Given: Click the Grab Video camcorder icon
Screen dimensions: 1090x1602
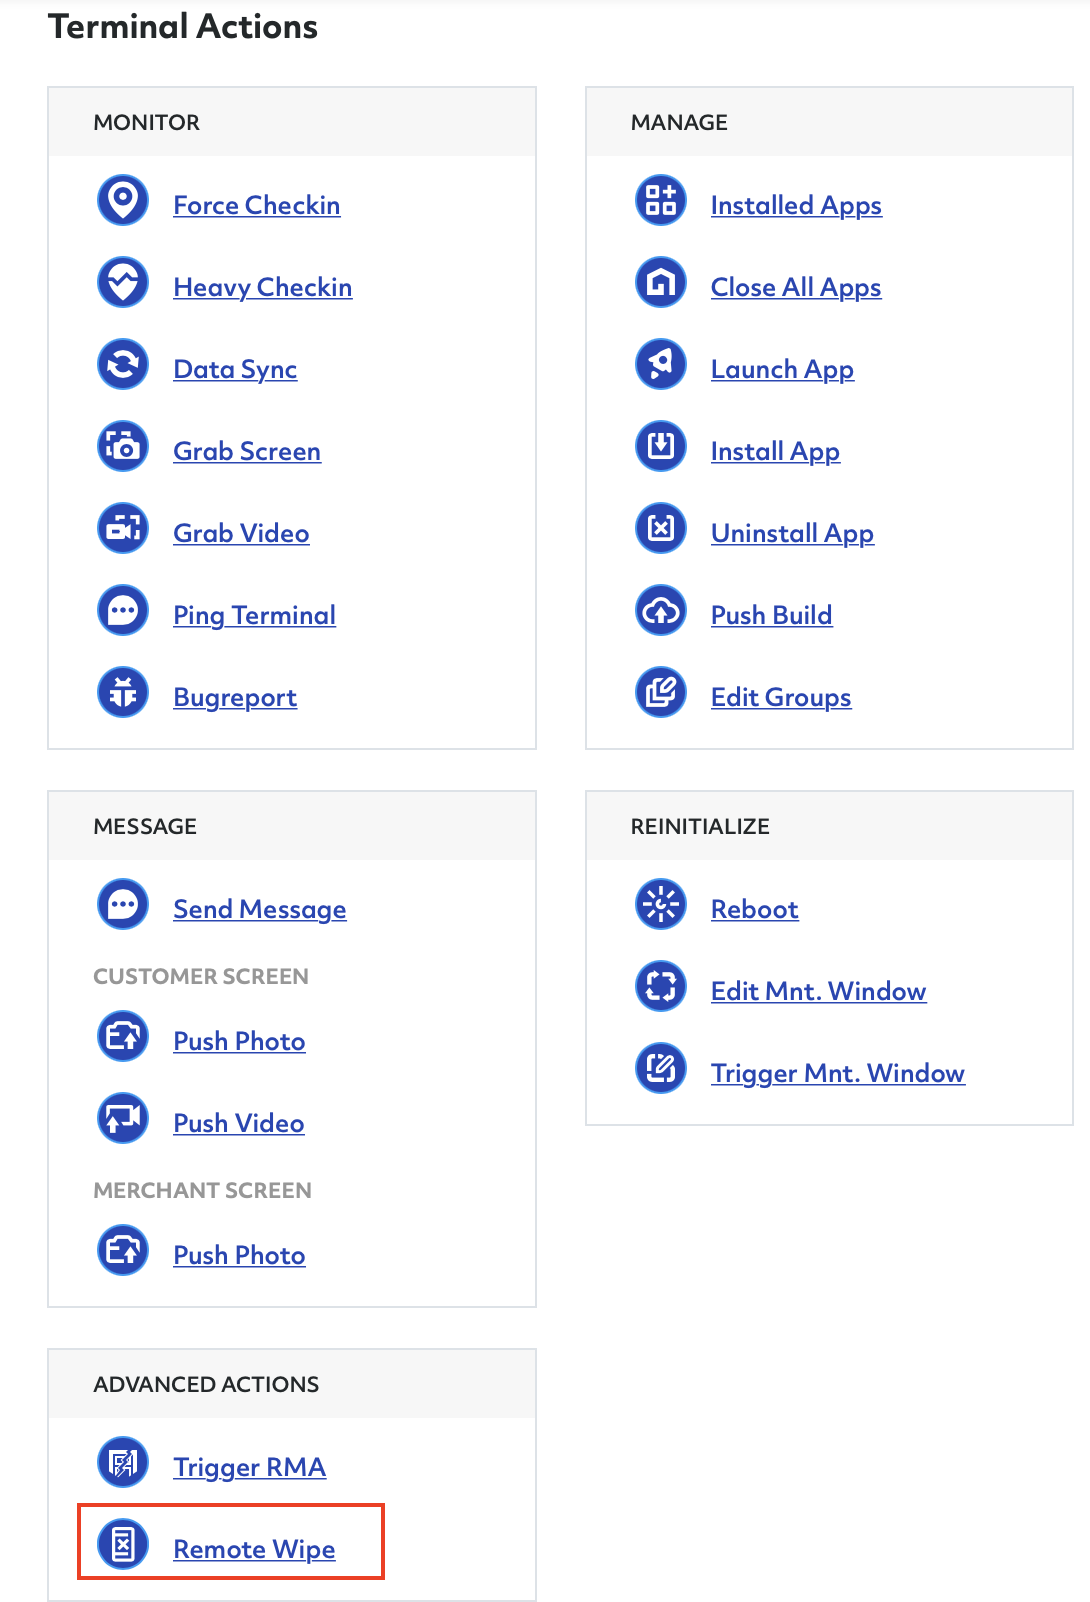Looking at the screenshot, I should (x=123, y=528).
